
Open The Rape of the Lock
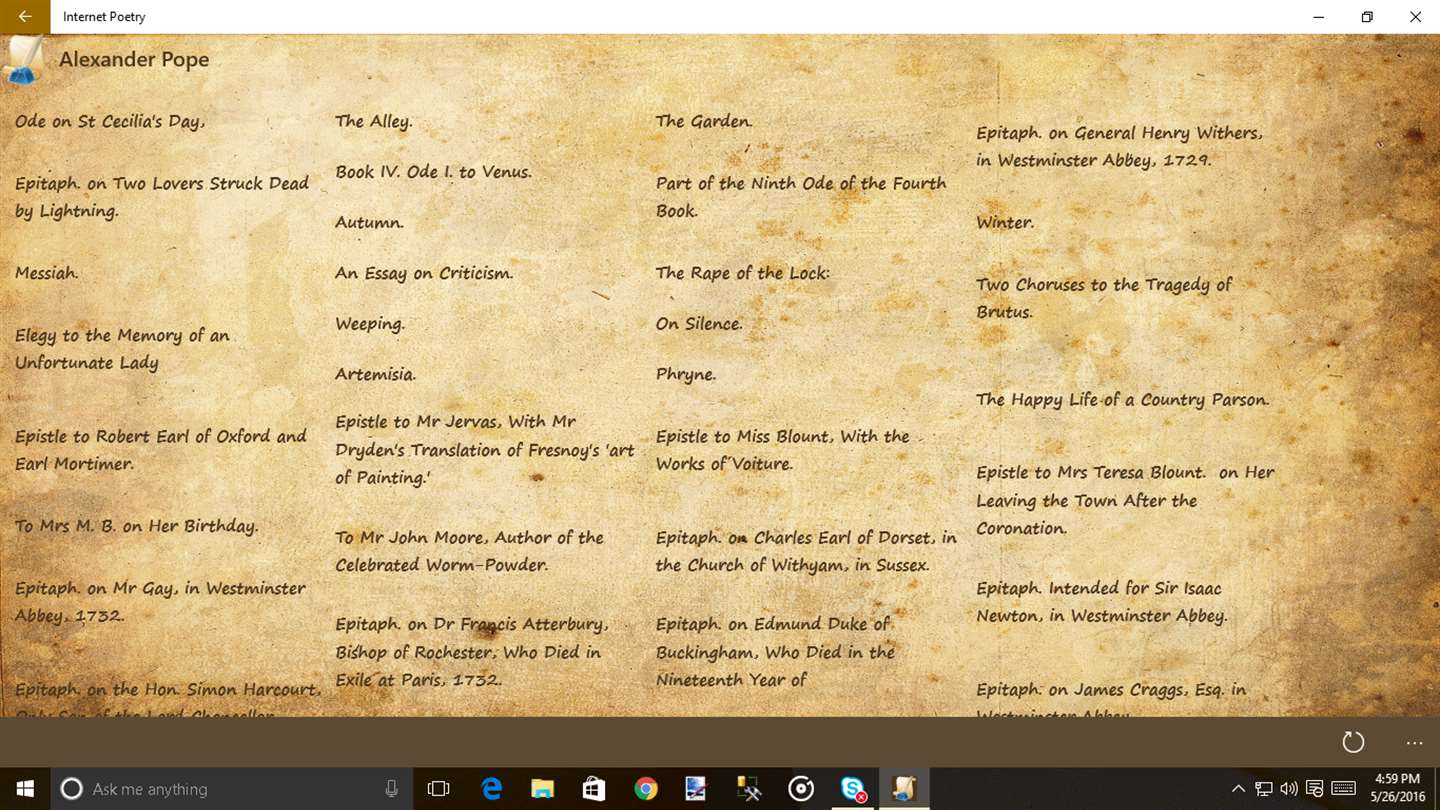(x=742, y=273)
